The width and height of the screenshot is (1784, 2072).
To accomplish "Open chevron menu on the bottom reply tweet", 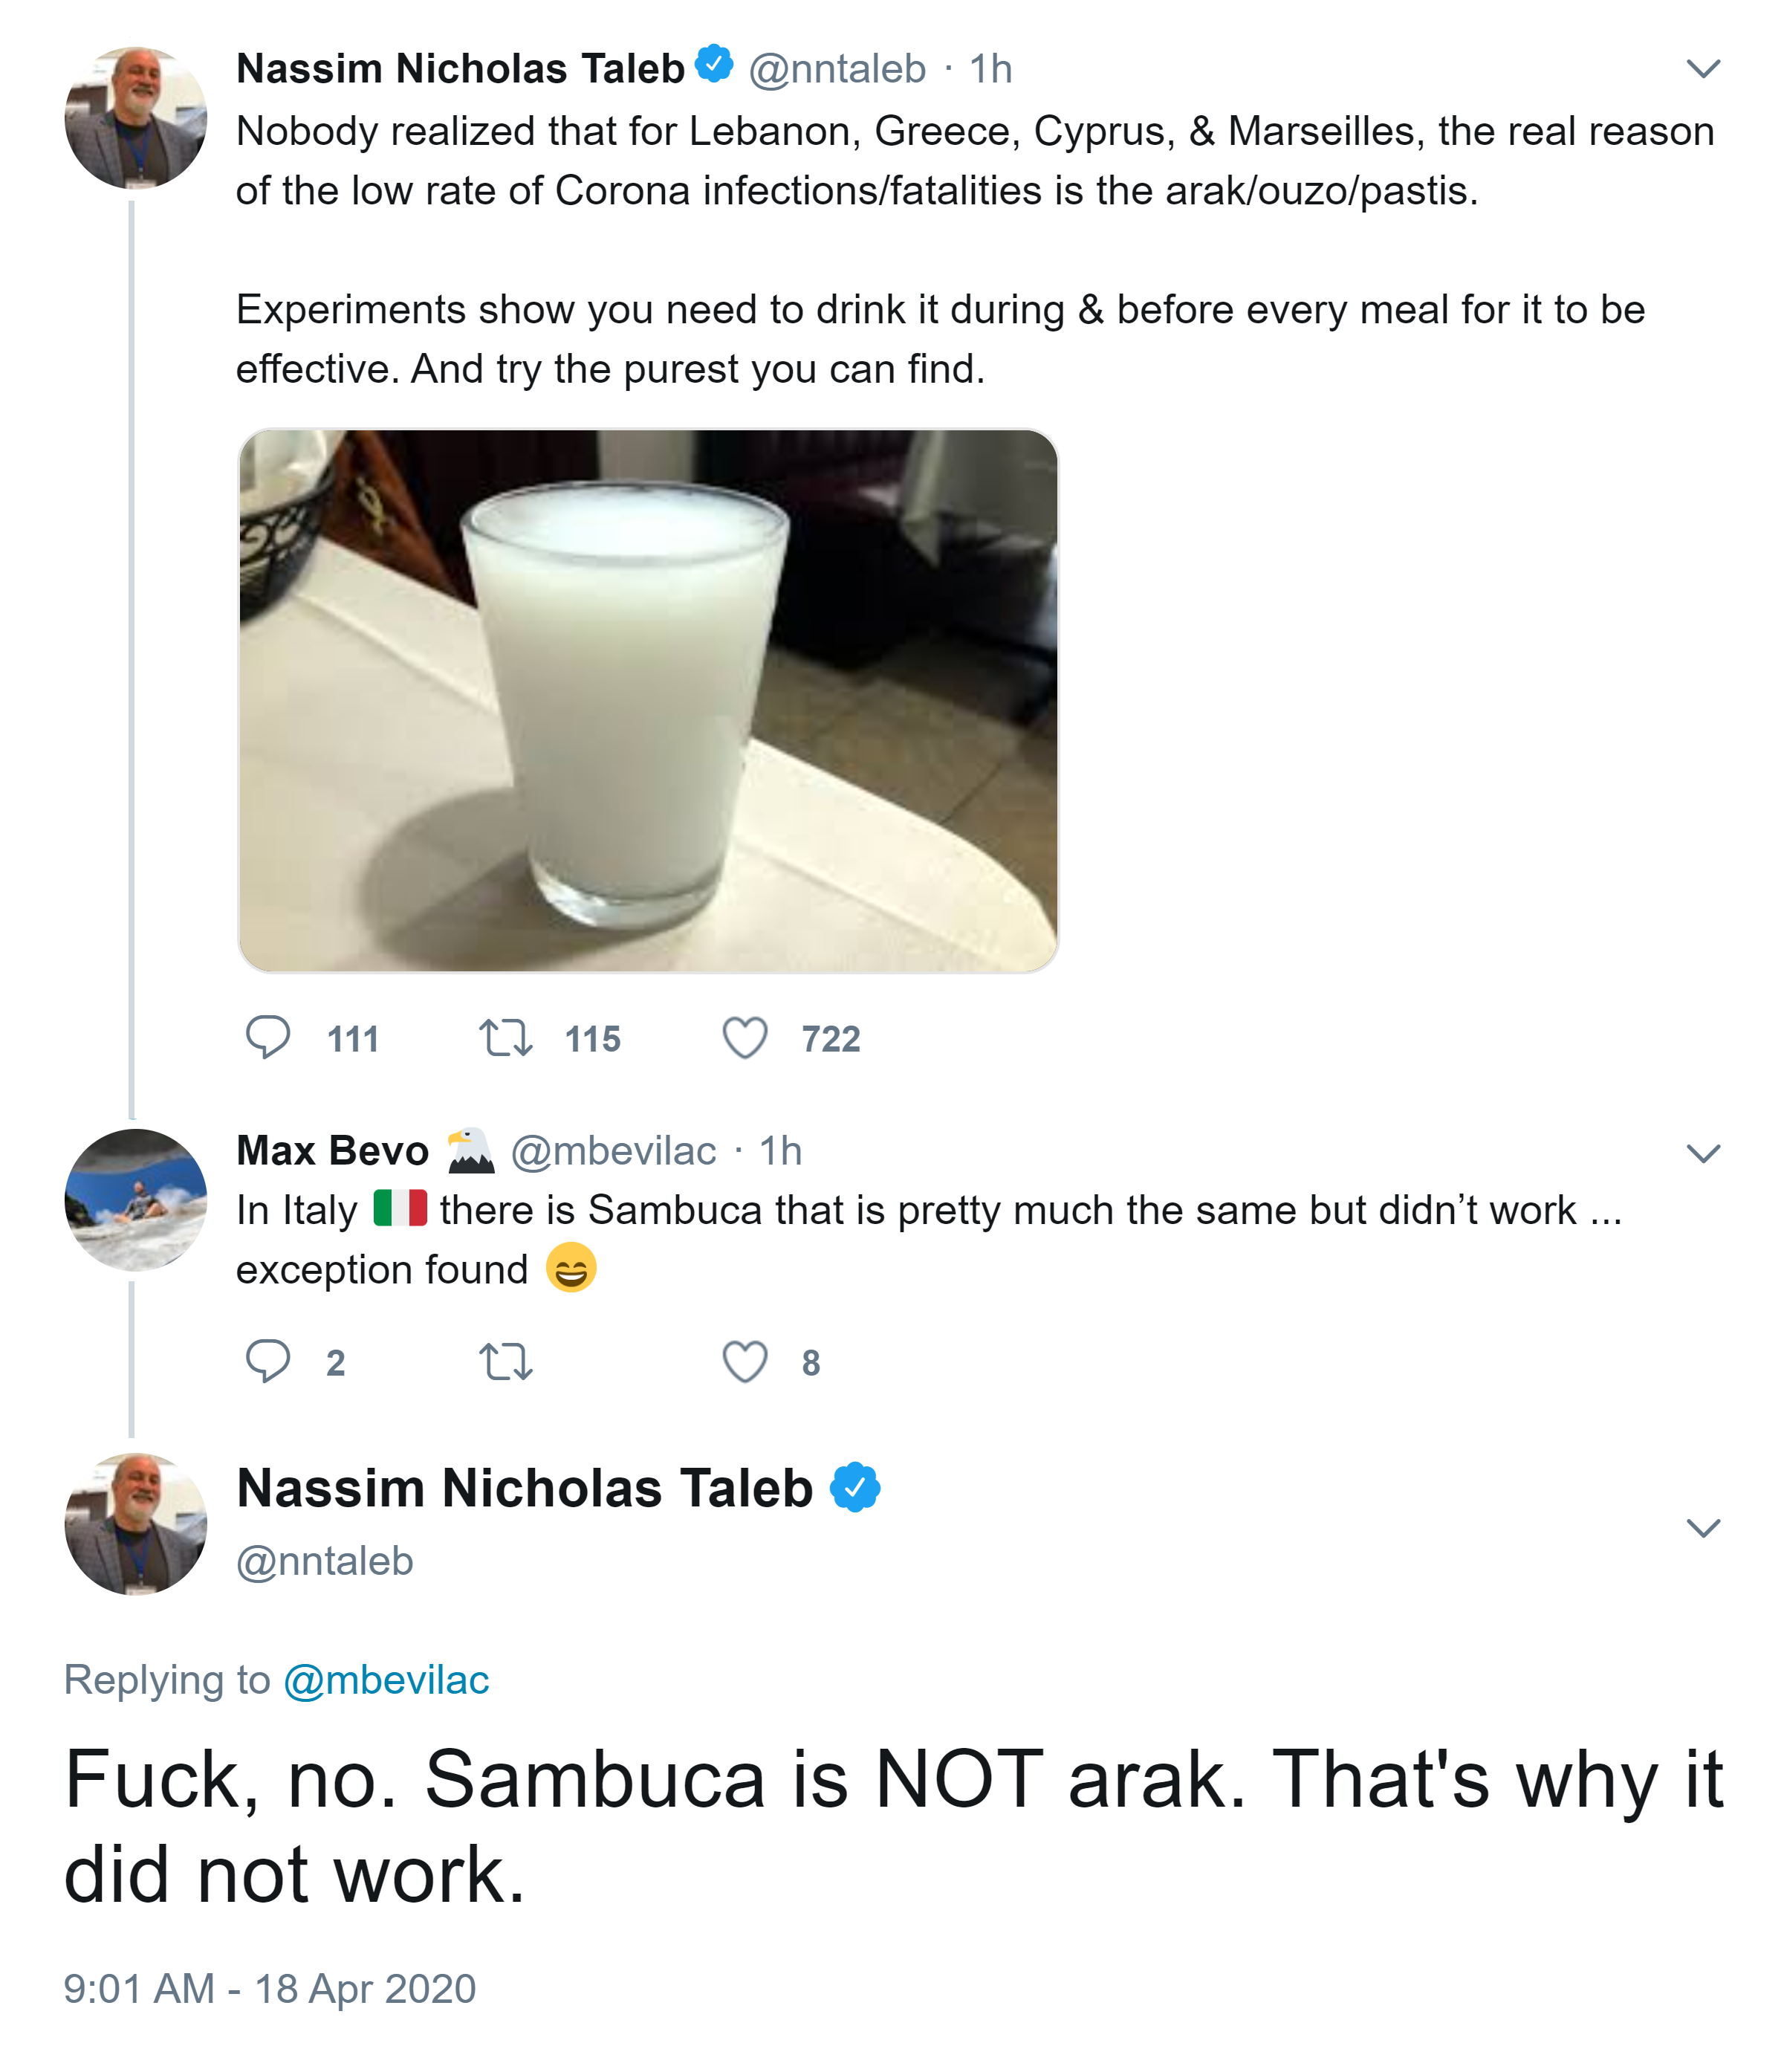I will (x=1702, y=1527).
